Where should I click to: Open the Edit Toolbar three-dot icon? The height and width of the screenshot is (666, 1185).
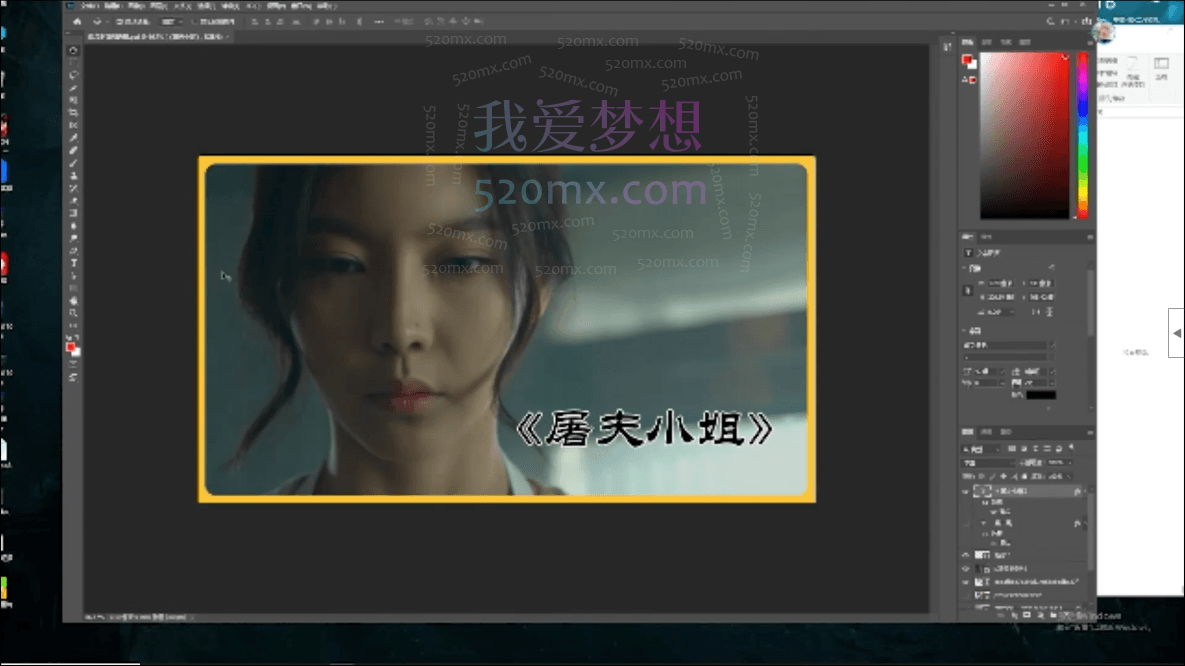73,325
